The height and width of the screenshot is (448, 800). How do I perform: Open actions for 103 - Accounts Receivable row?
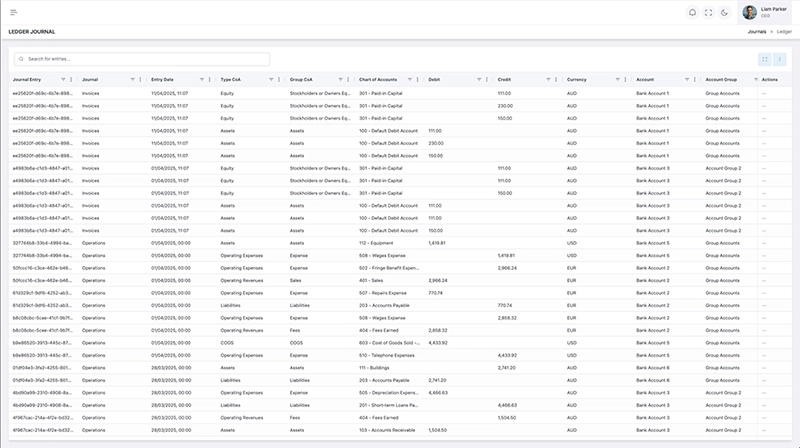pyautogui.click(x=764, y=430)
